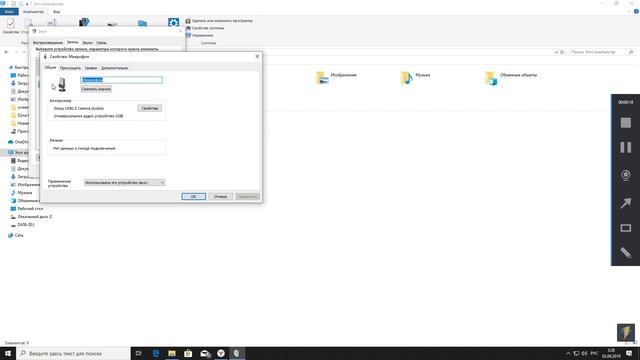Select Локальный диск C in the navigation tree
The image size is (640, 360).
pos(32,217)
